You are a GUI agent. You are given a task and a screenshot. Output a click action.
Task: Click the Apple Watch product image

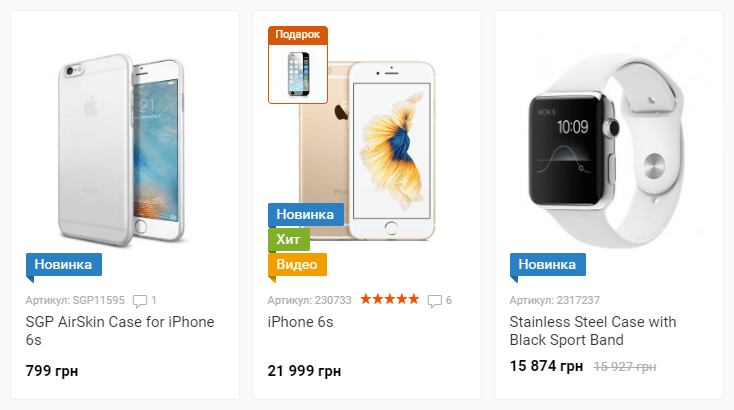[606, 151]
